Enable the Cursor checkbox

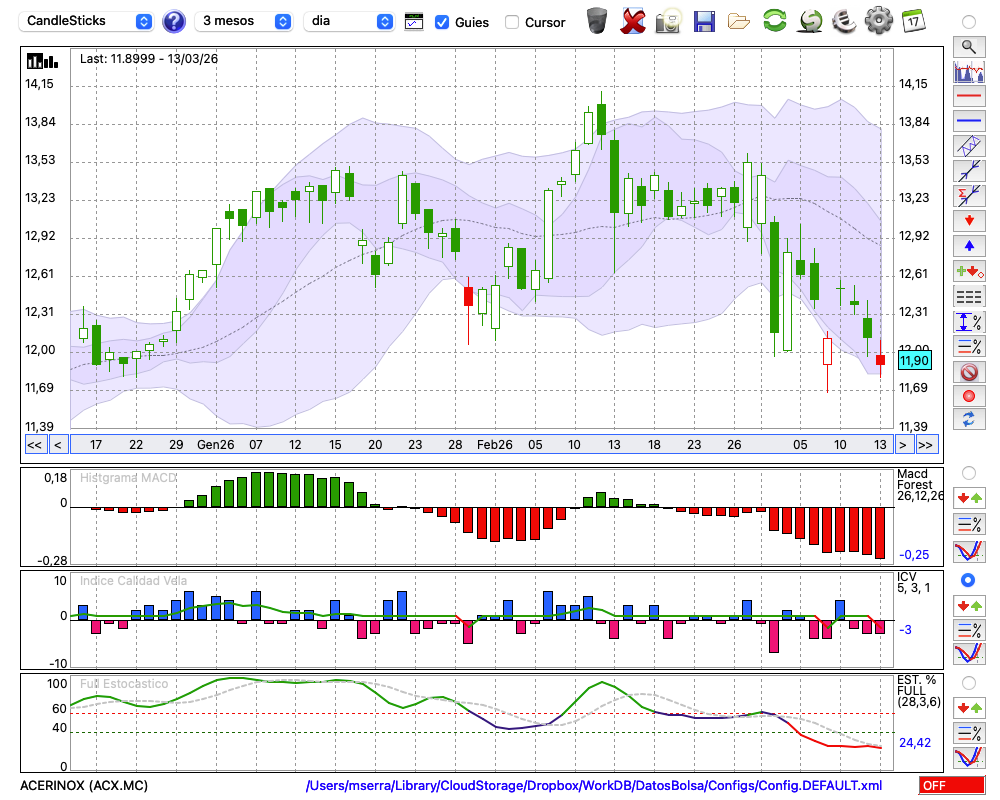pos(512,22)
